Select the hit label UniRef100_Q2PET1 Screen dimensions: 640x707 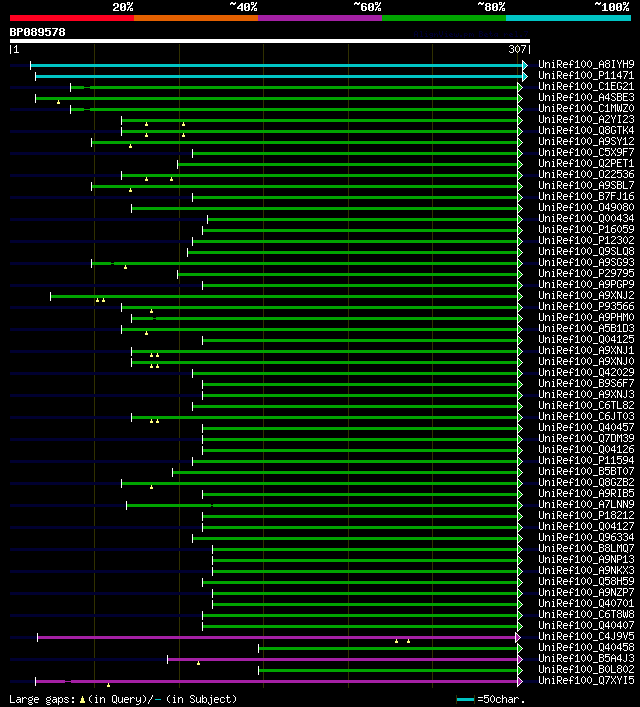[x=586, y=163]
